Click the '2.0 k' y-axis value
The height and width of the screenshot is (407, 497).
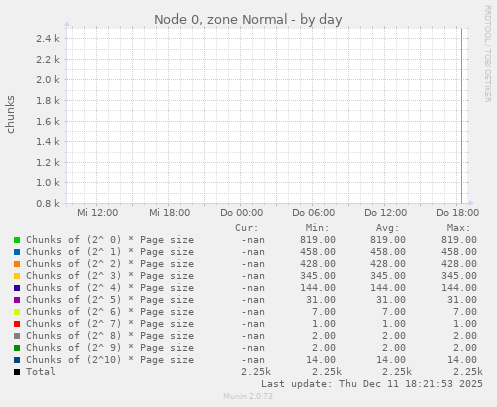pos(48,80)
